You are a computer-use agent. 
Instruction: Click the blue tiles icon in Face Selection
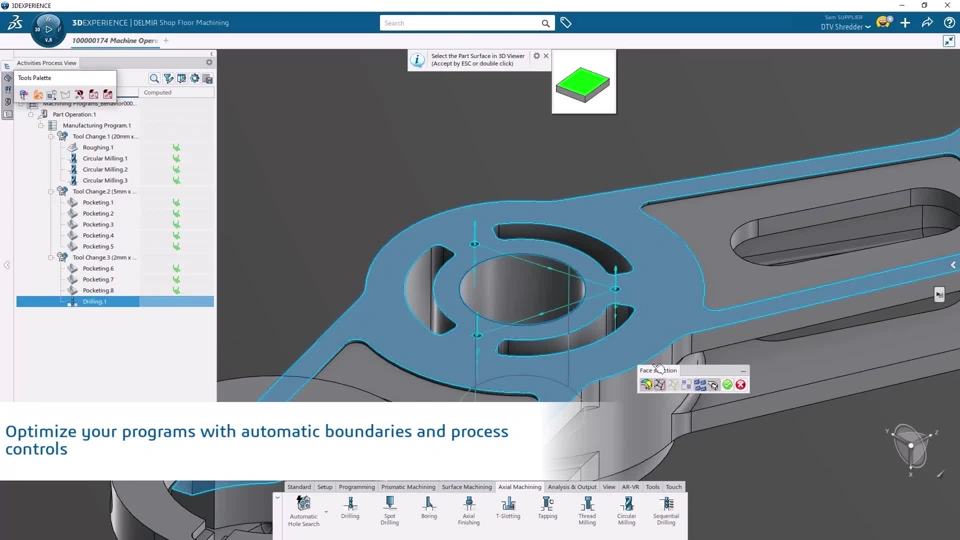(700, 384)
